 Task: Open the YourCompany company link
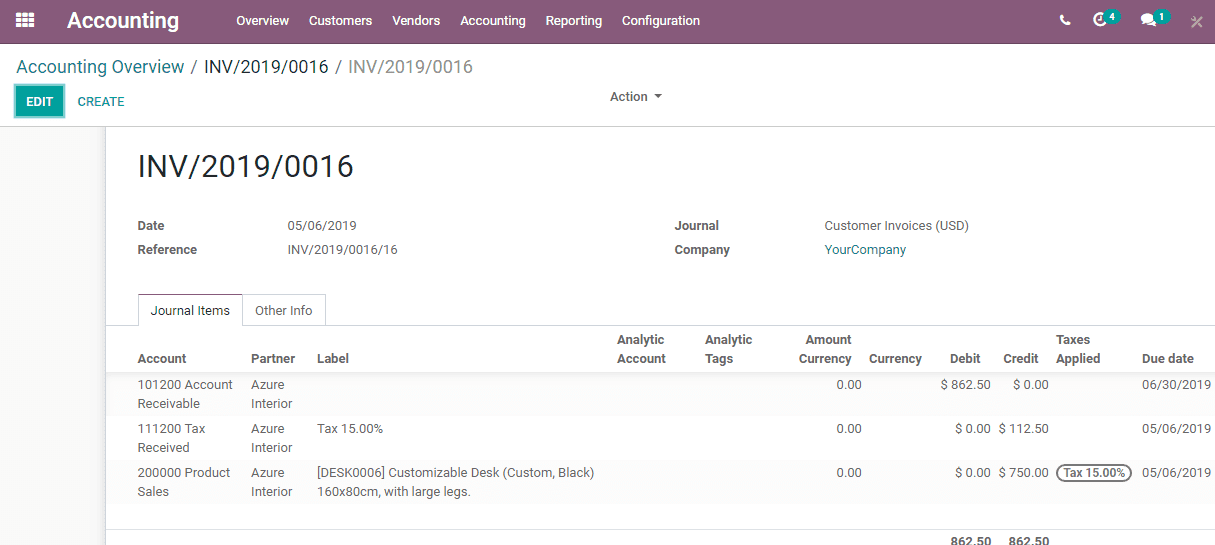click(865, 250)
